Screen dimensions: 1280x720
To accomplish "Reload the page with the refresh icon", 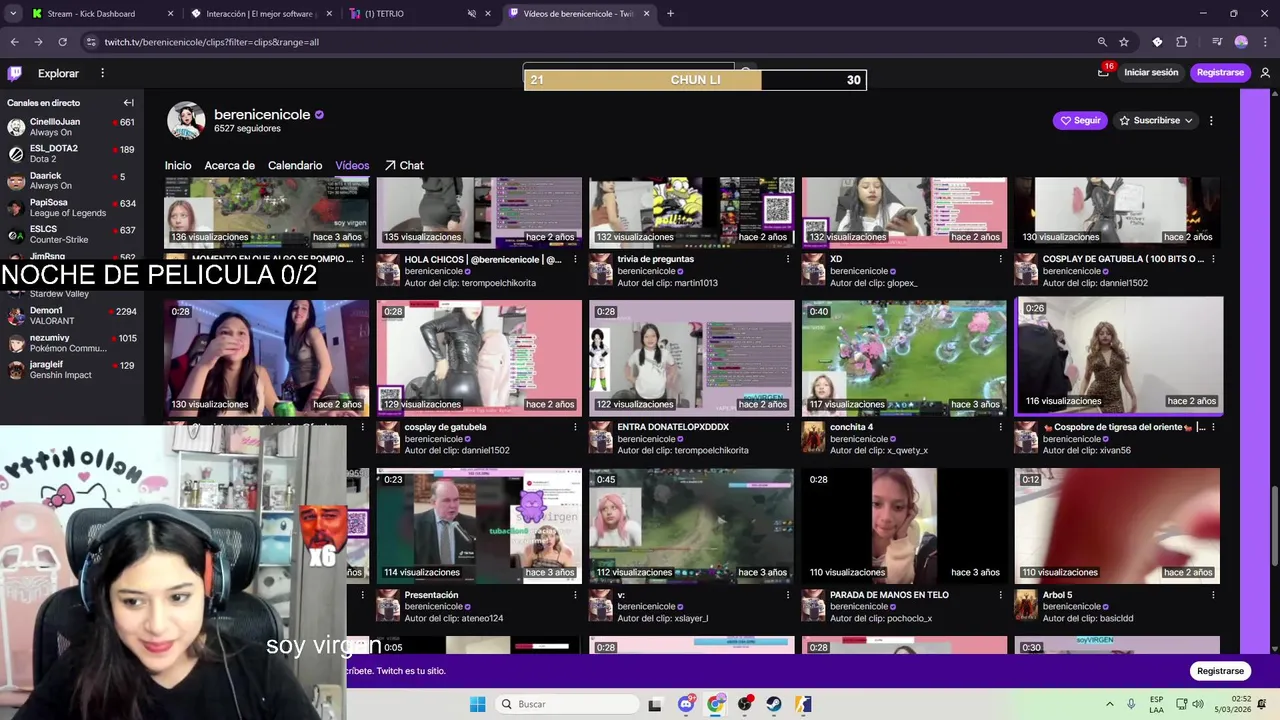I will click(62, 42).
